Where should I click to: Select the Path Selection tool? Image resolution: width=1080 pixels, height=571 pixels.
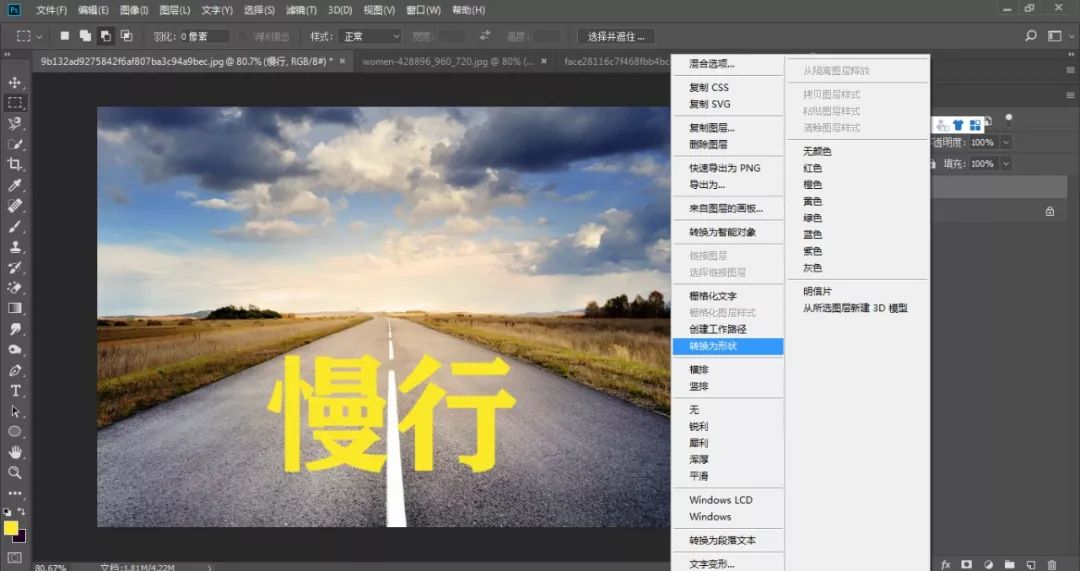[14, 411]
